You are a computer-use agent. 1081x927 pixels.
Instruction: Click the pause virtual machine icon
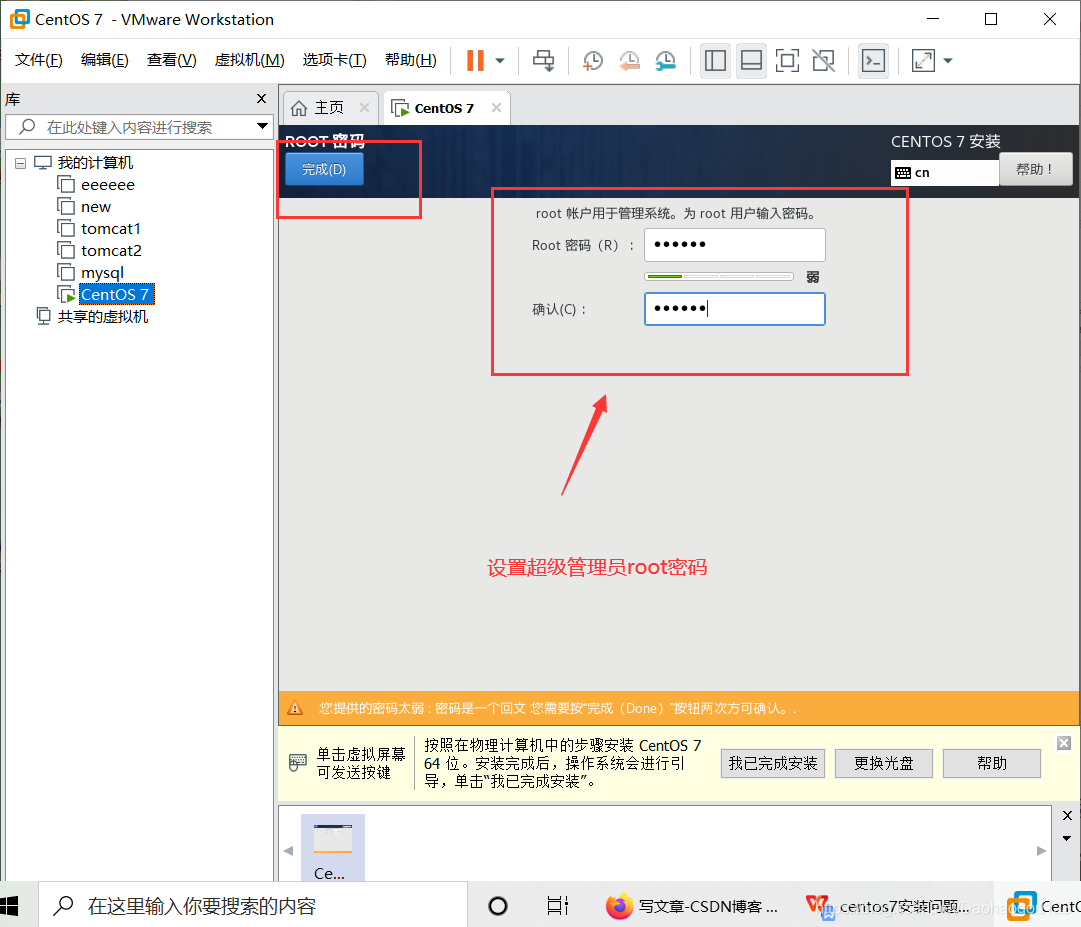point(475,61)
